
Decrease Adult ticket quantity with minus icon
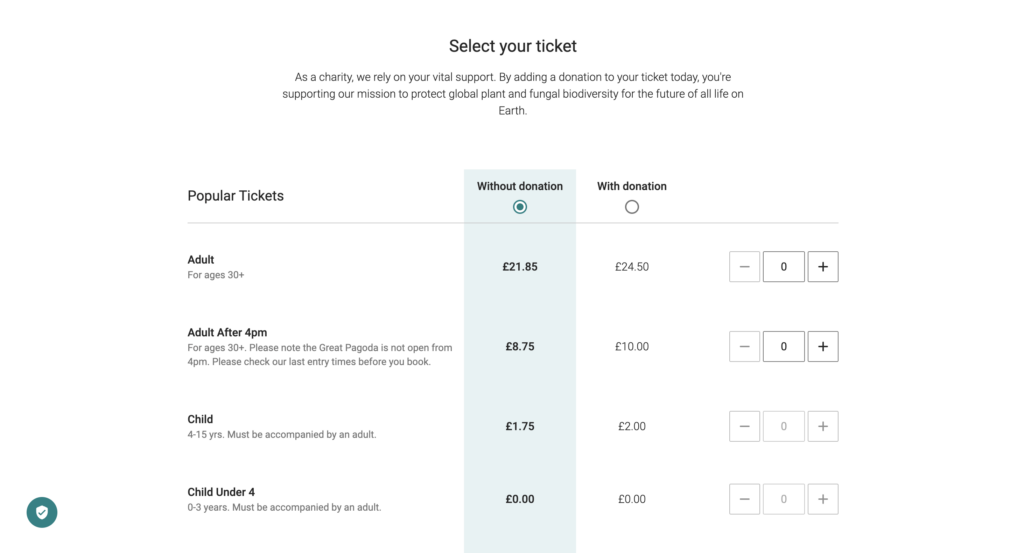click(744, 266)
